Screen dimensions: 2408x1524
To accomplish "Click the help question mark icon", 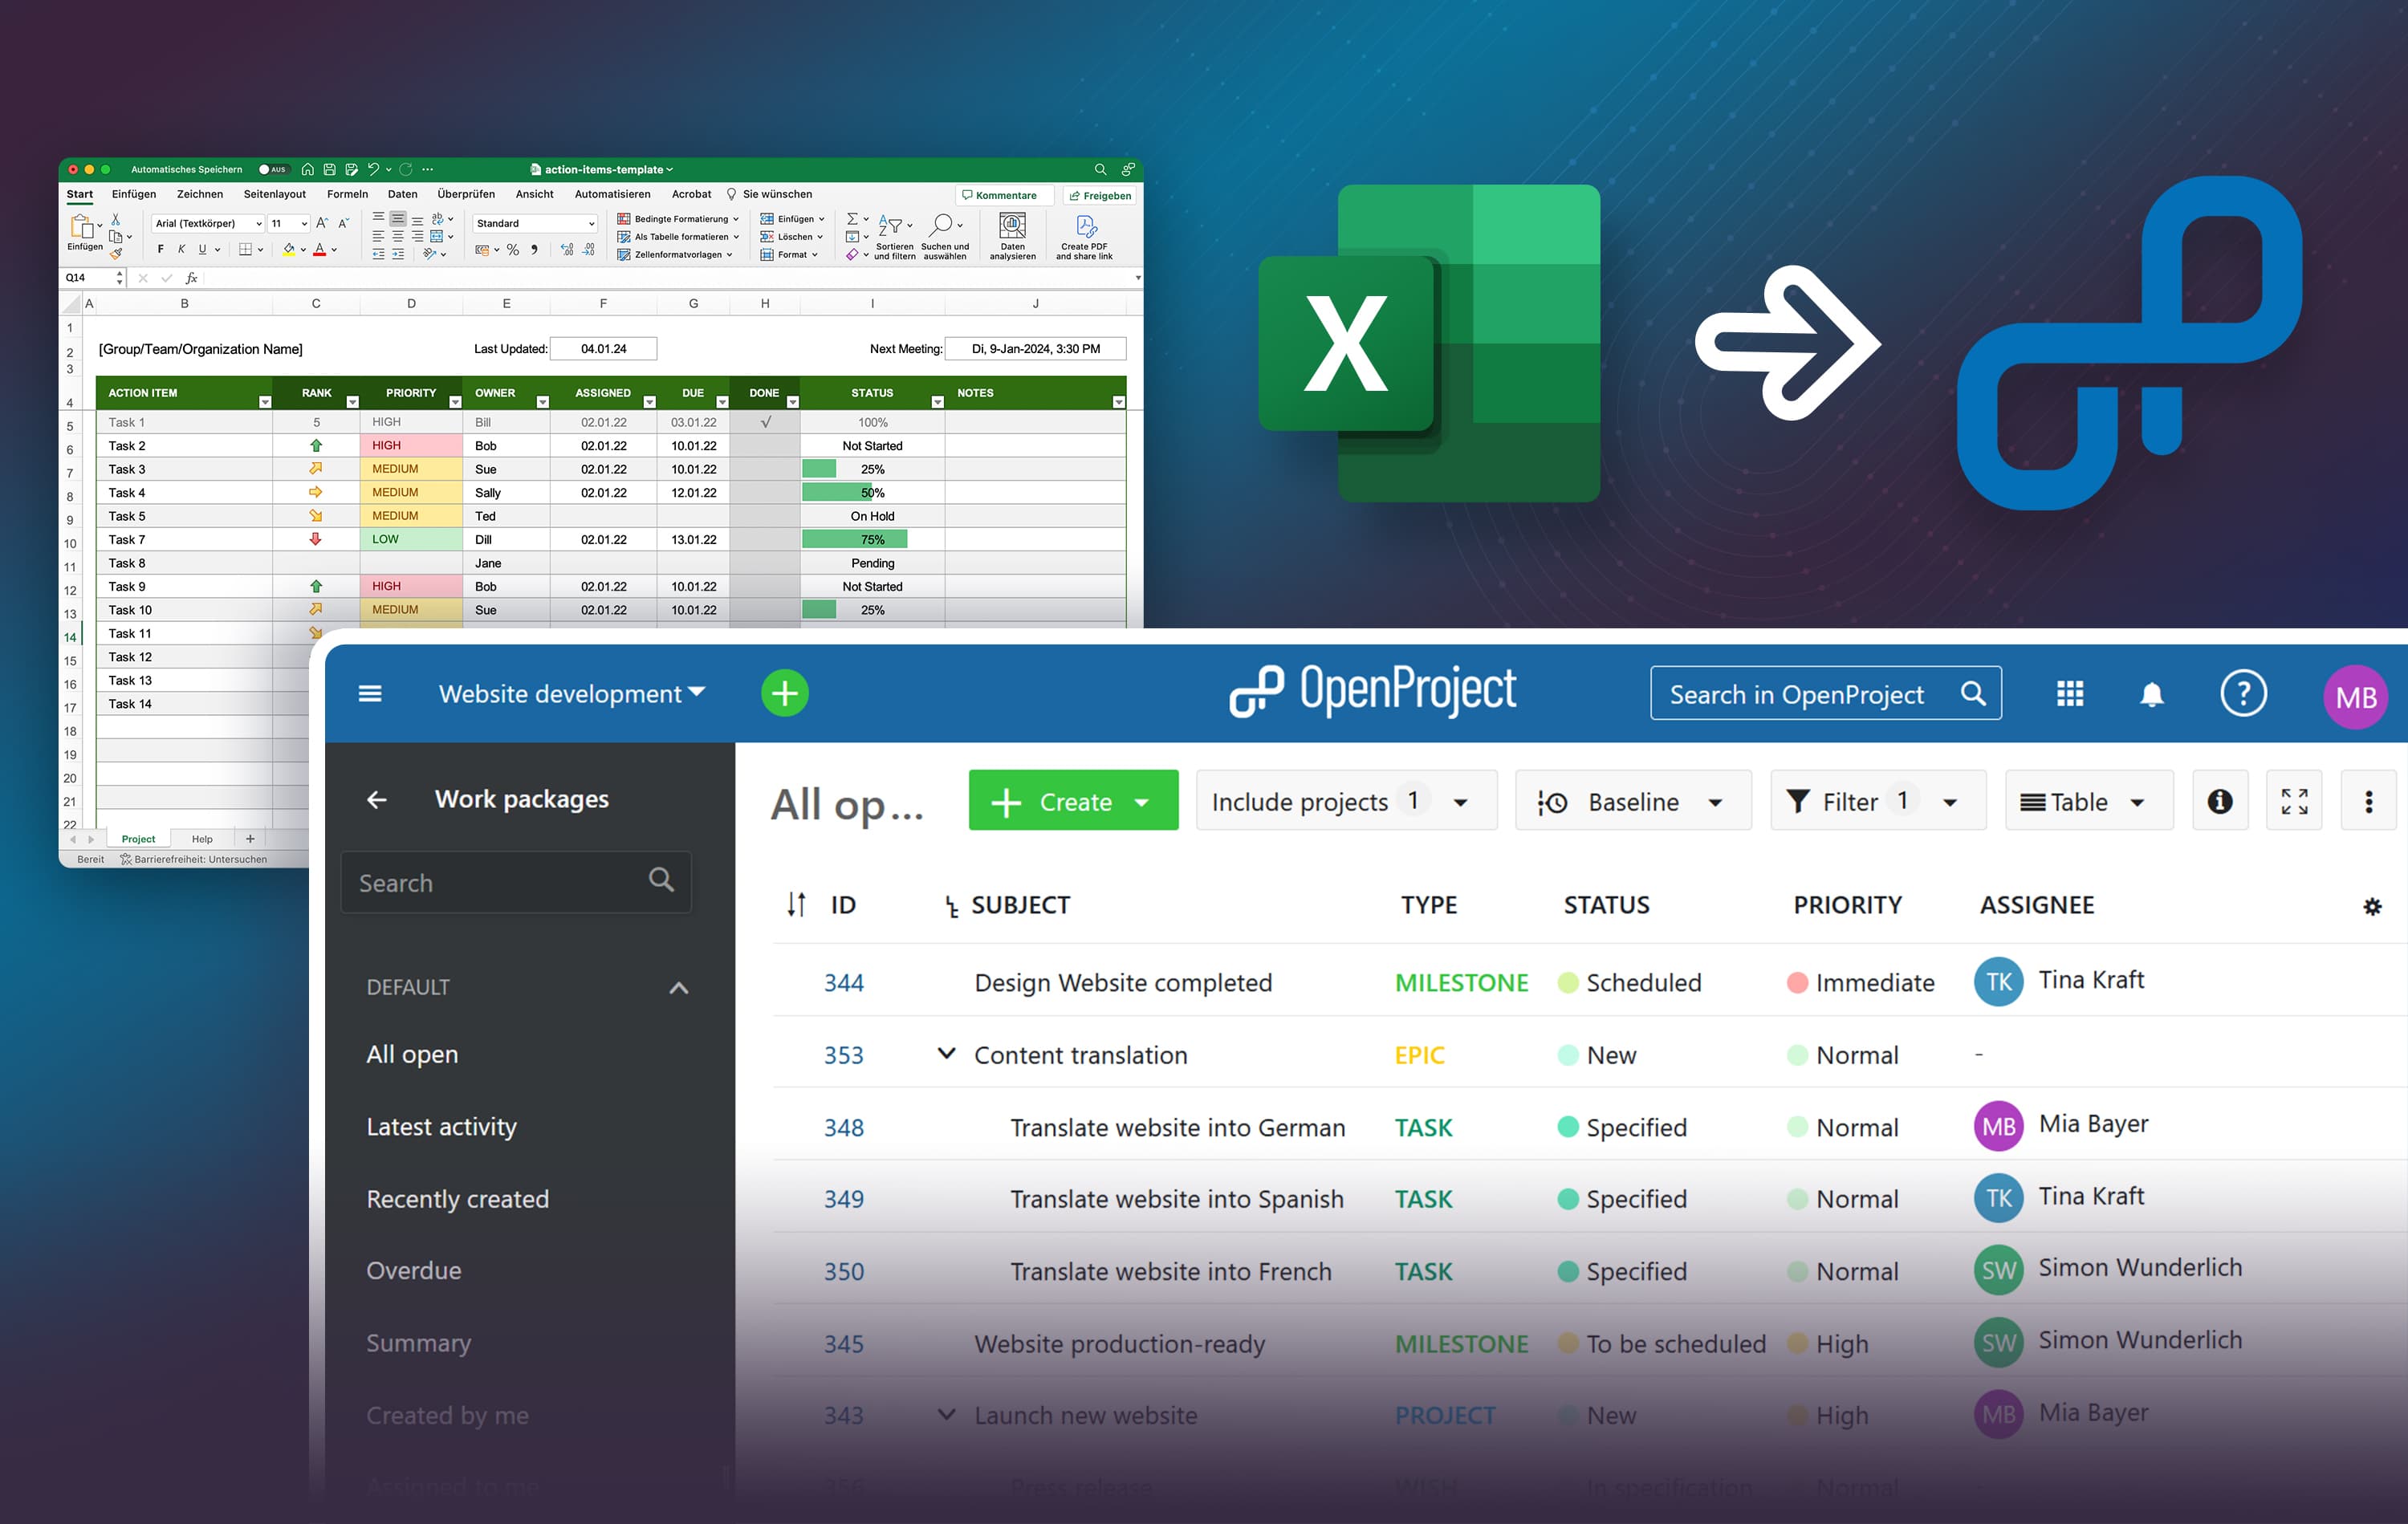I will pyautogui.click(x=2243, y=693).
